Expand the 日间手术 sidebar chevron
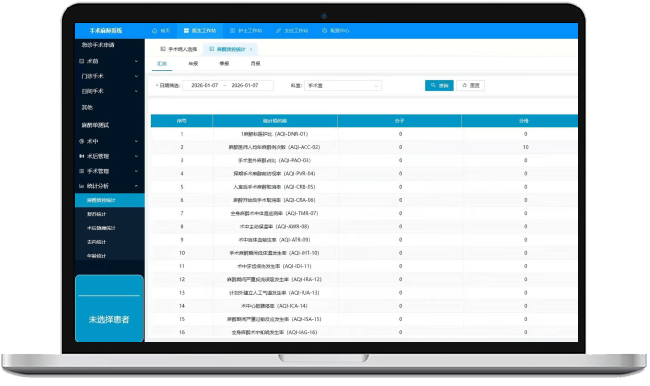 click(136, 91)
